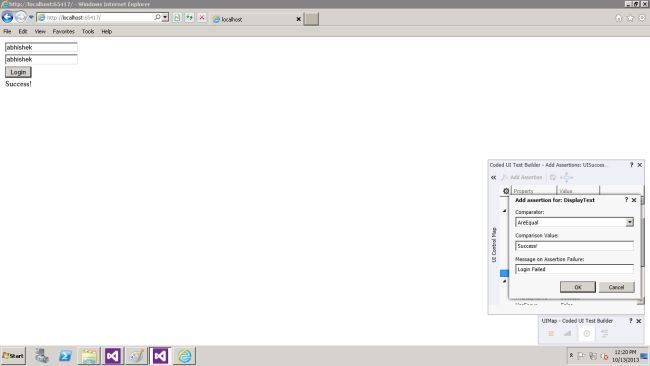Open the View menu
650x366 pixels.
pyautogui.click(x=40, y=32)
